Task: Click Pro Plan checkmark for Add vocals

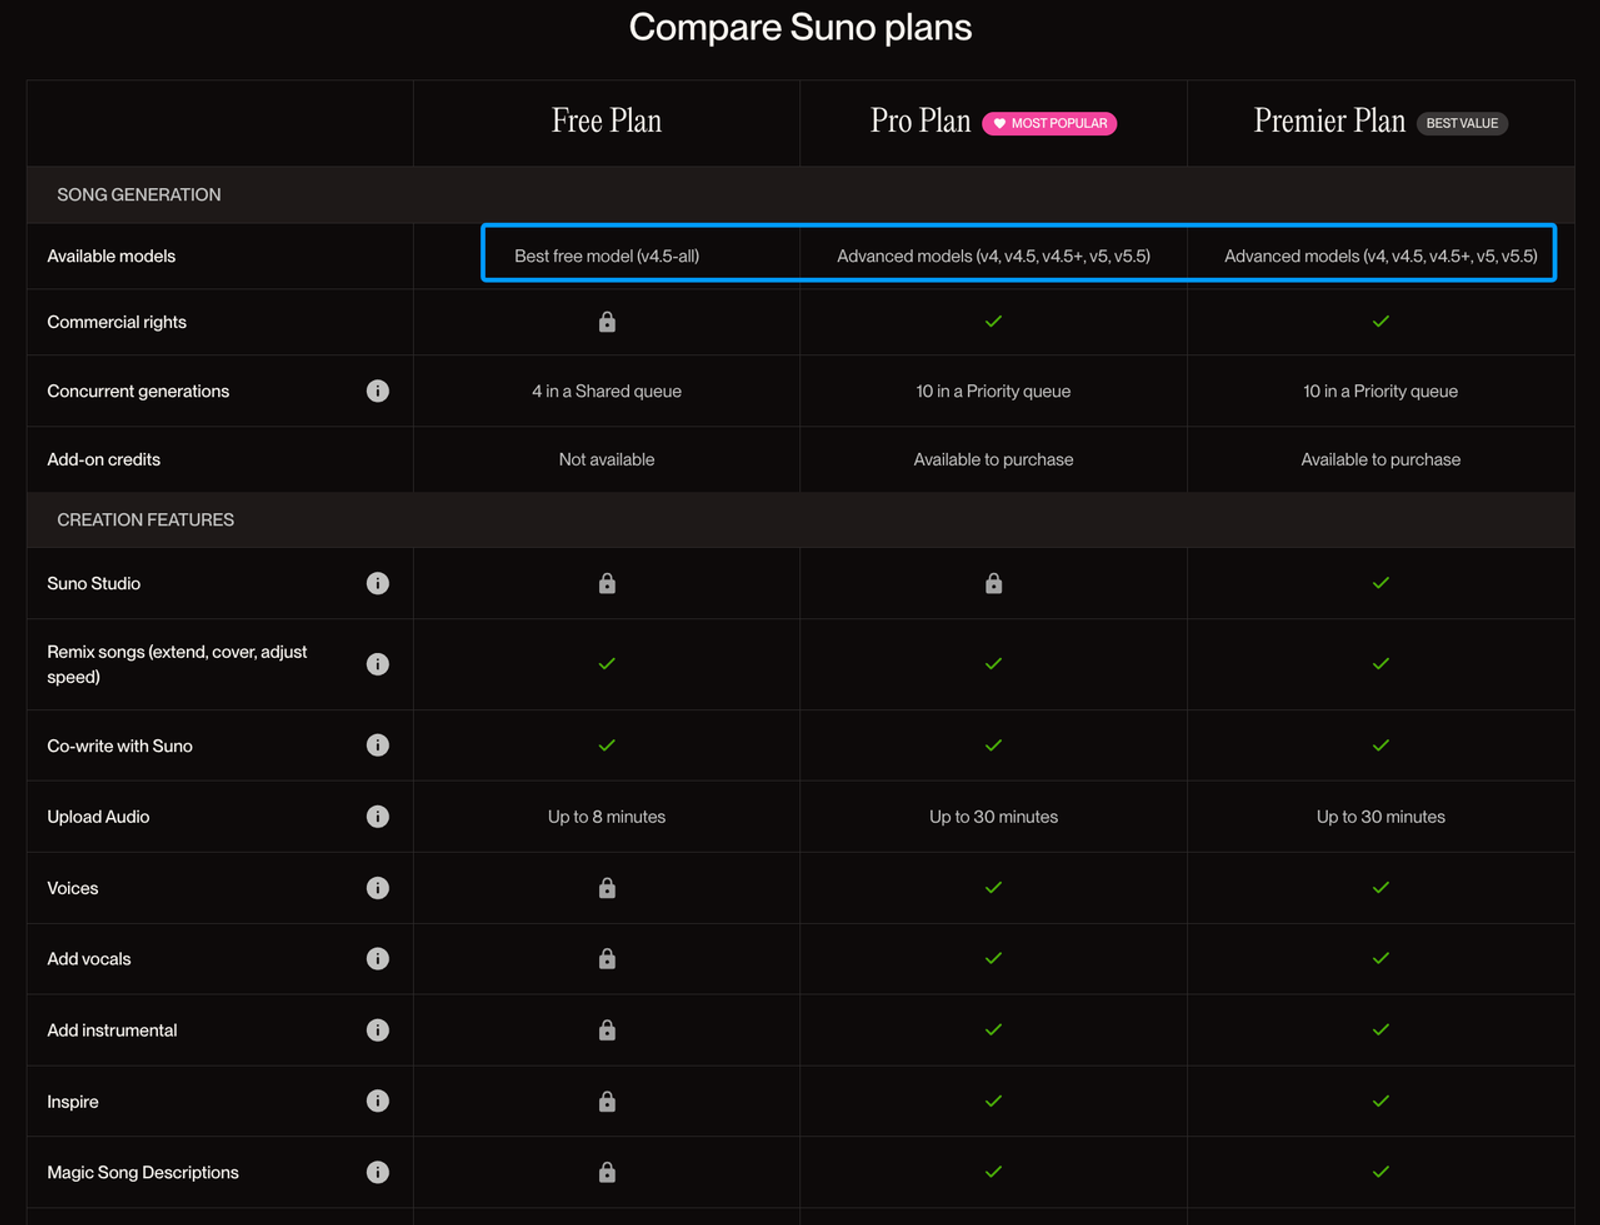Action: point(993,958)
